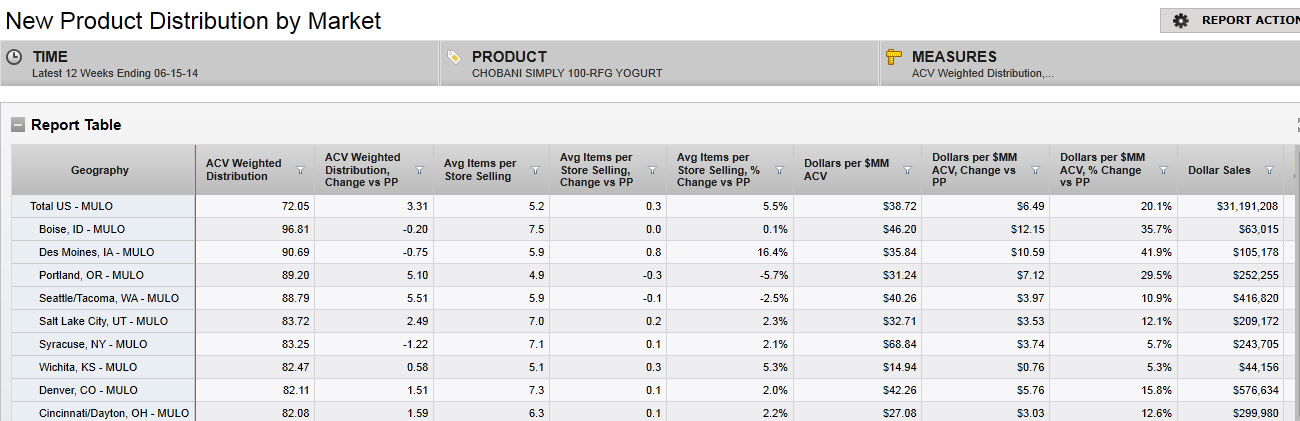This screenshot has width=1300, height=421.
Task: Click the Denver, CO - MULO geography
Action: point(88,390)
